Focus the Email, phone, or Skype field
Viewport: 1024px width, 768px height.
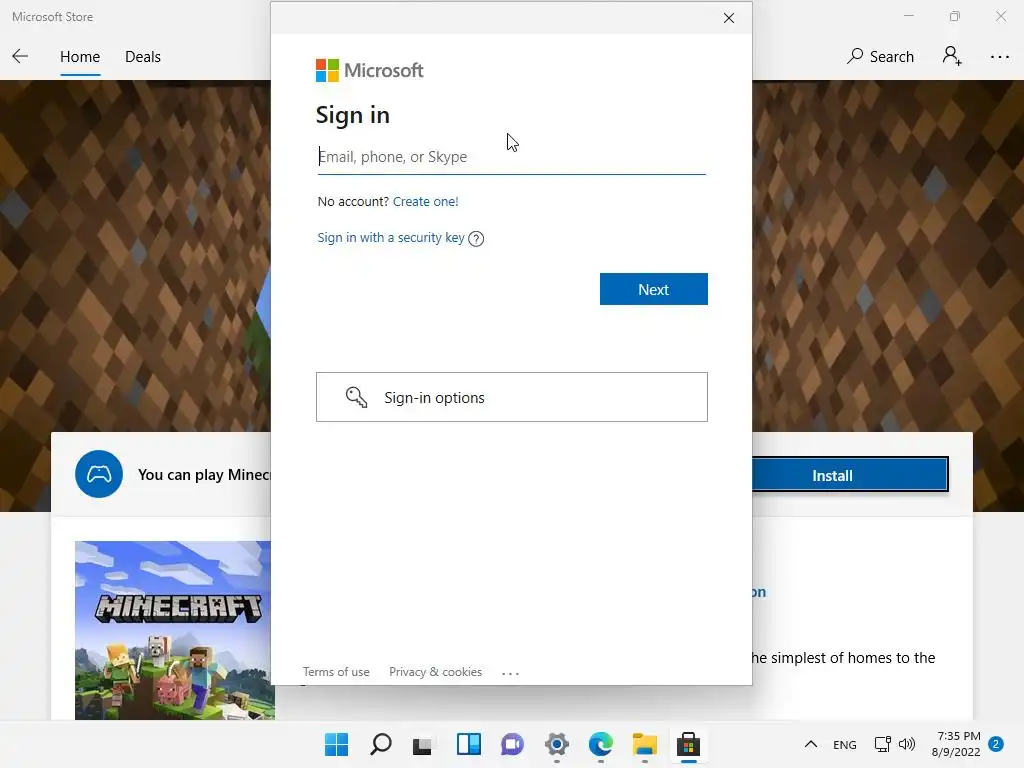(511, 157)
